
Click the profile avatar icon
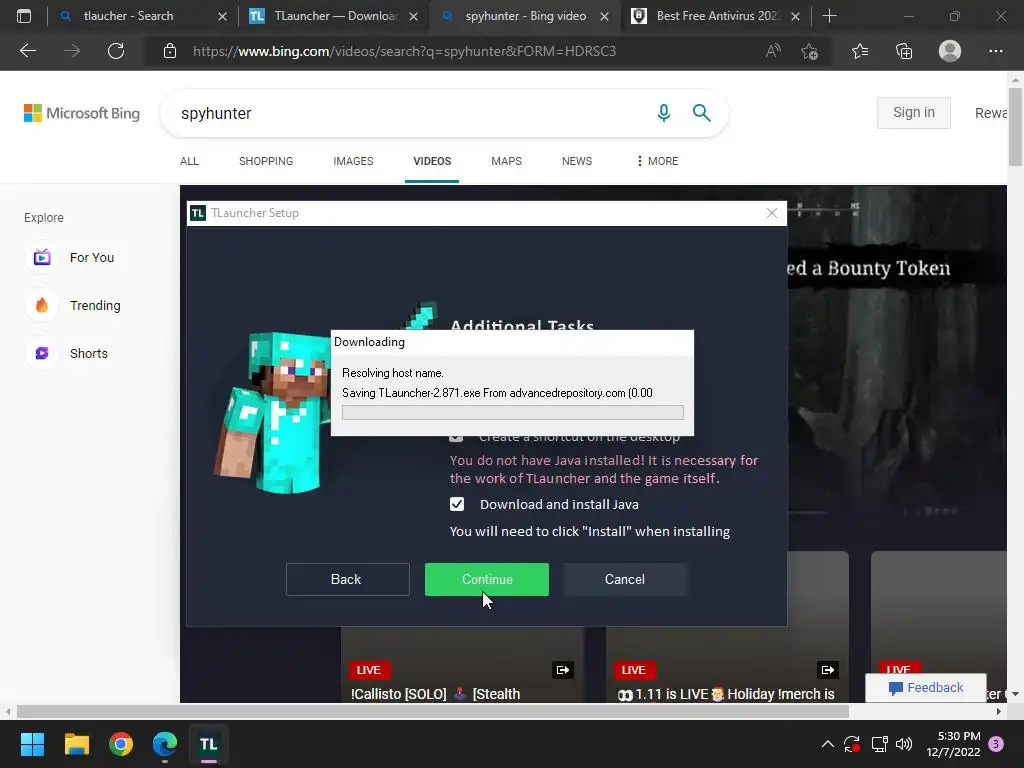(950, 51)
